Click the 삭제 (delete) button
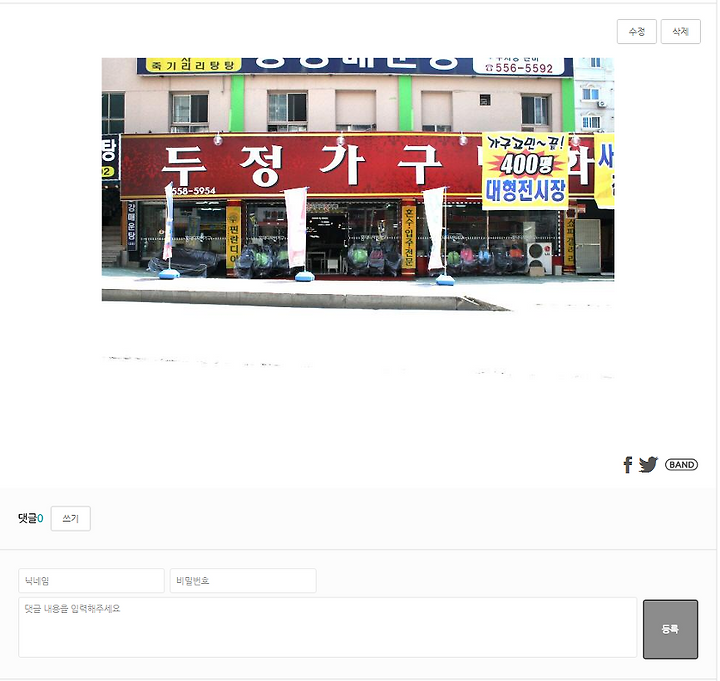Screen dimensions: 720x681 [682, 32]
